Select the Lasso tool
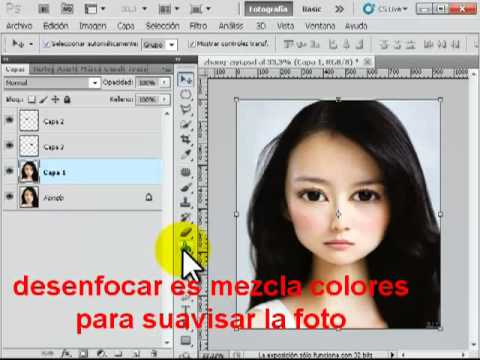This screenshot has height=360, width=480. tap(186, 110)
